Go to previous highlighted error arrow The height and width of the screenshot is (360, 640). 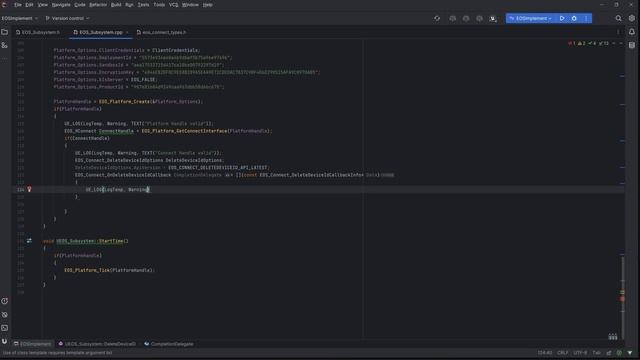point(613,43)
